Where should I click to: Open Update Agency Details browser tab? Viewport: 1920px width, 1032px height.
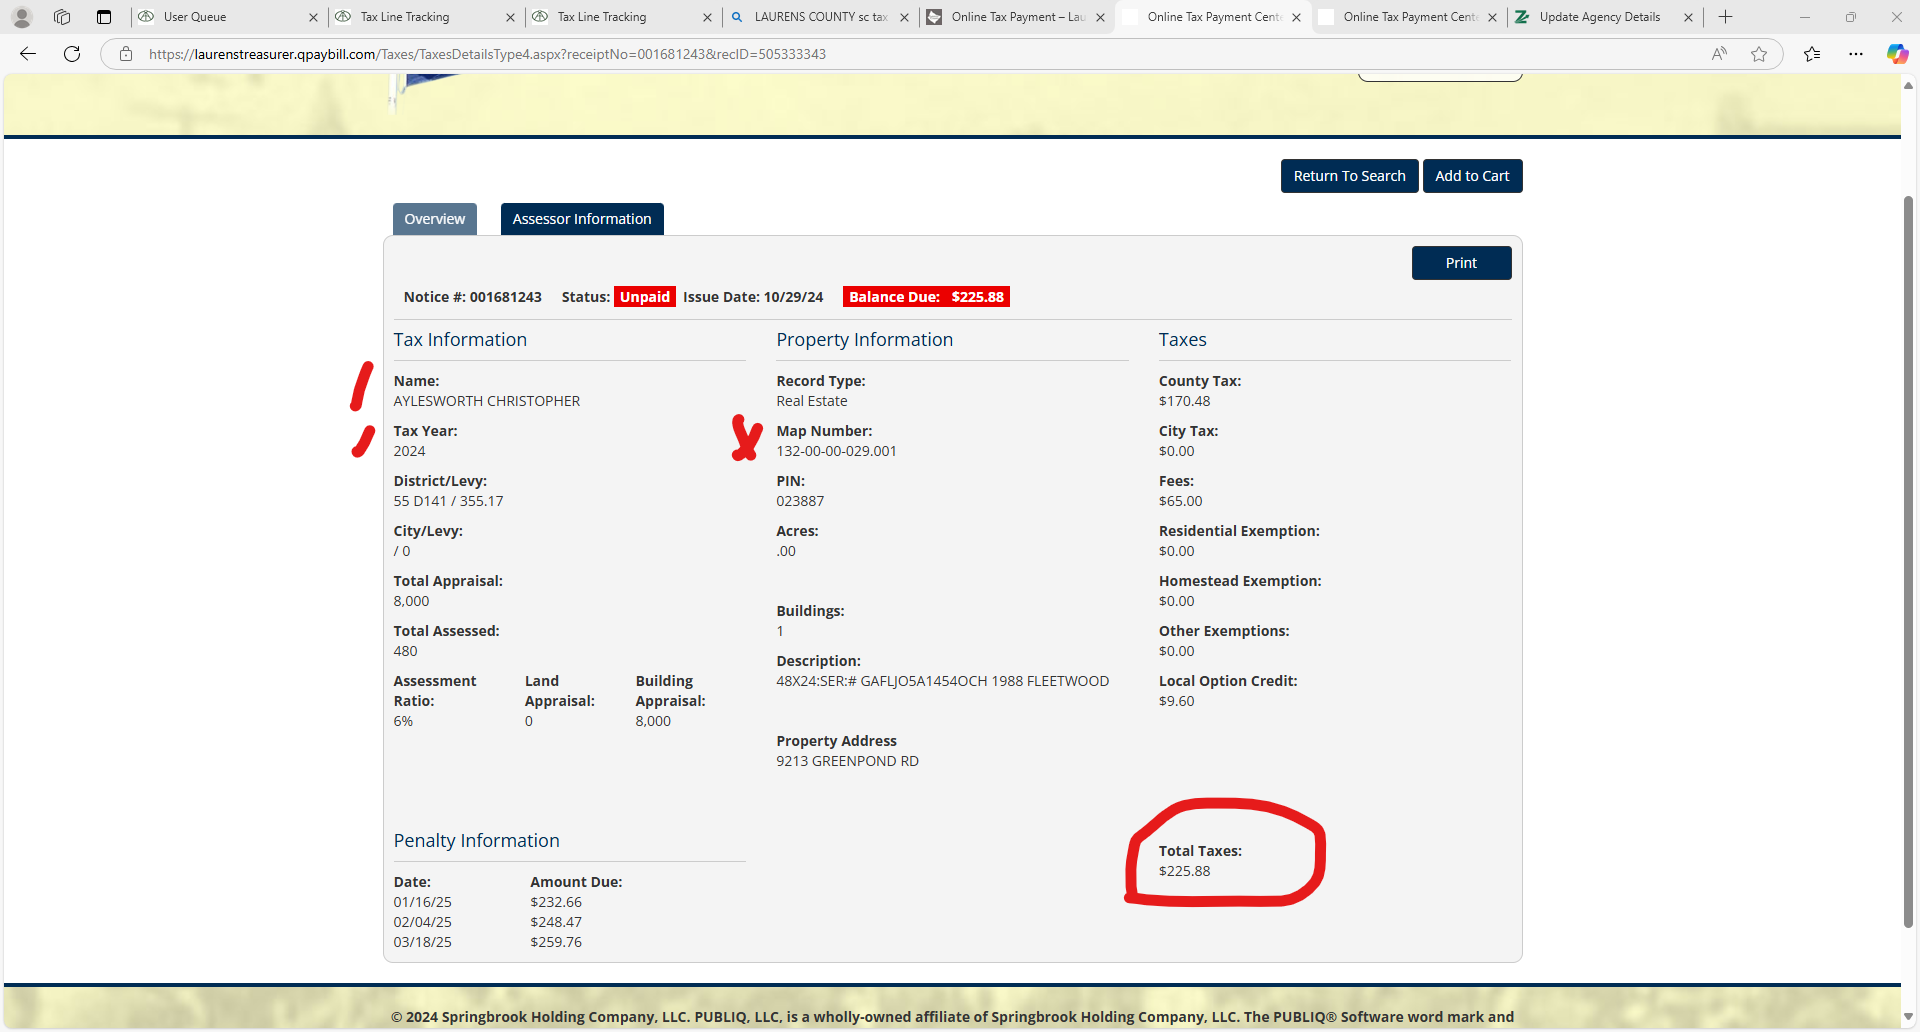tap(1598, 17)
